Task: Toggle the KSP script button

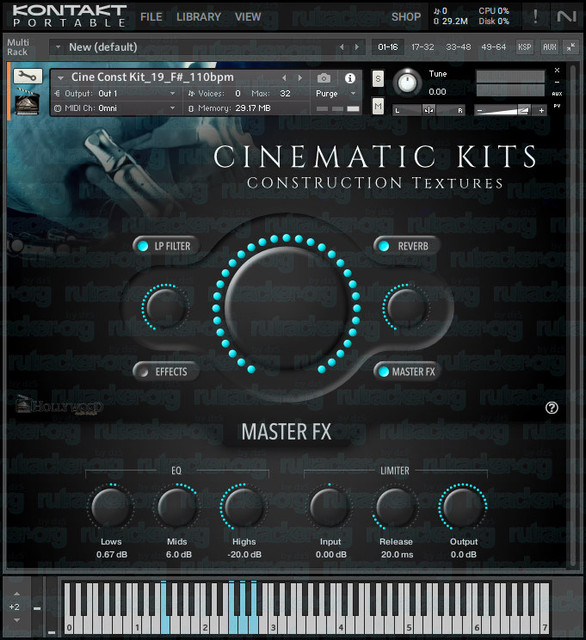Action: pyautogui.click(x=524, y=47)
